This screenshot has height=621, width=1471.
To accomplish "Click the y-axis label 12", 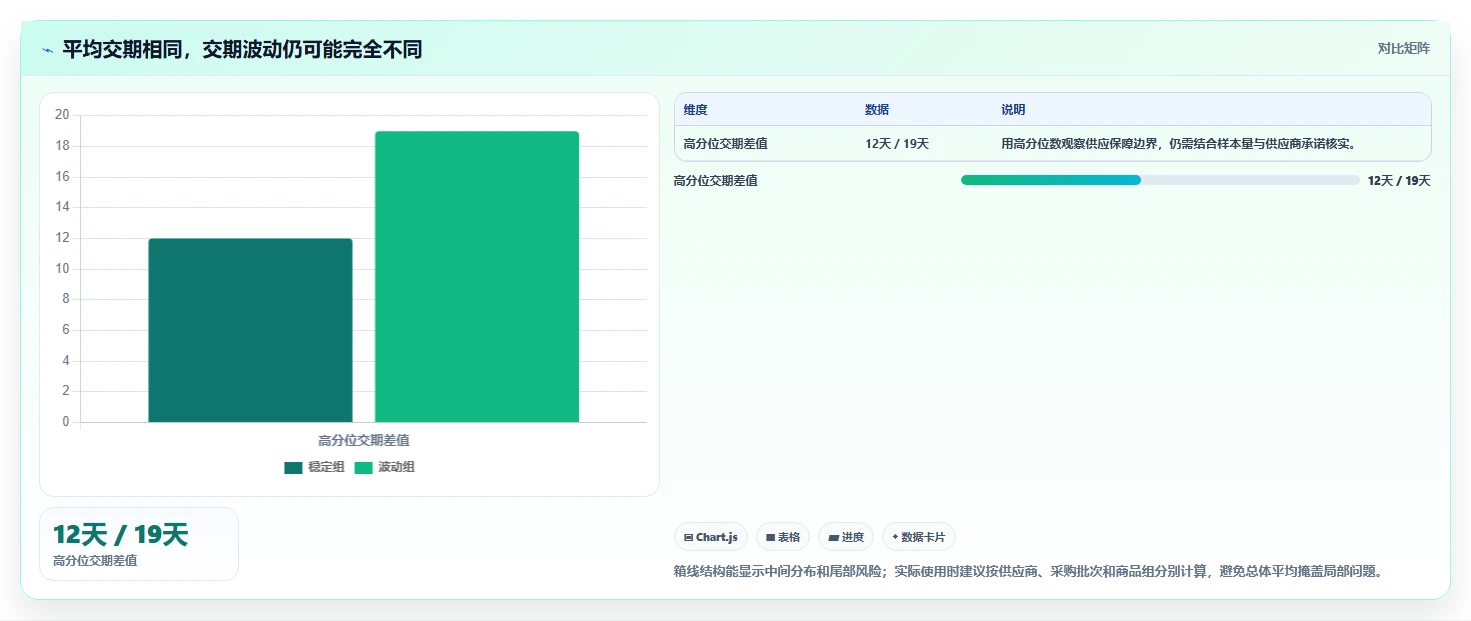I will pyautogui.click(x=62, y=238).
